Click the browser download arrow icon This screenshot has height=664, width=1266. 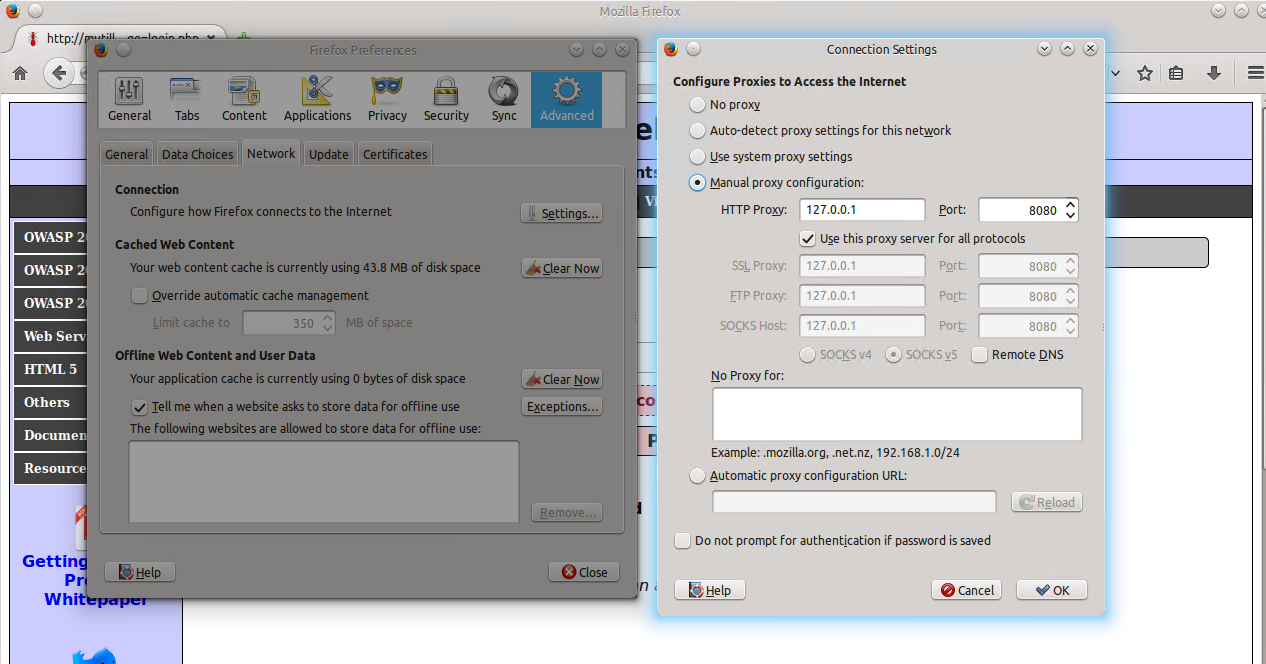pos(1214,73)
